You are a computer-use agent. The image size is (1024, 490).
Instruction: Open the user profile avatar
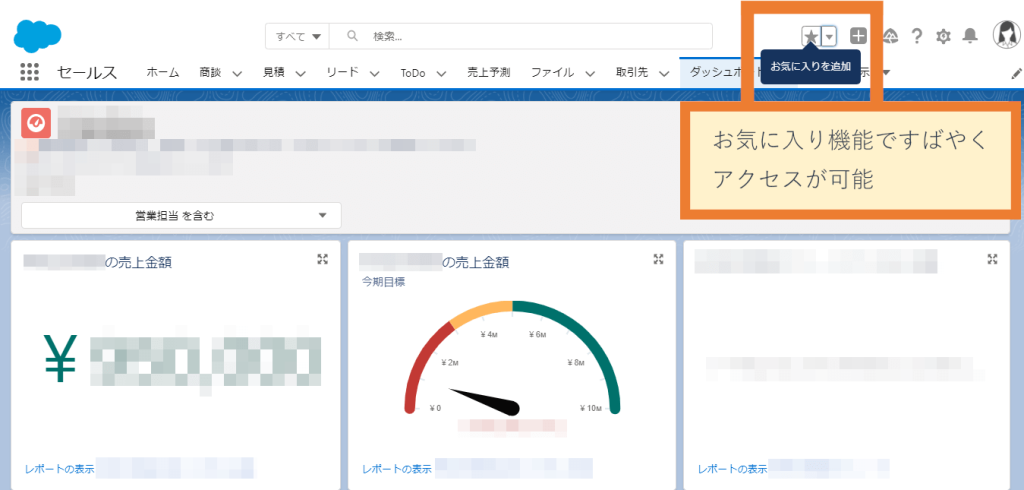[x=1007, y=36]
